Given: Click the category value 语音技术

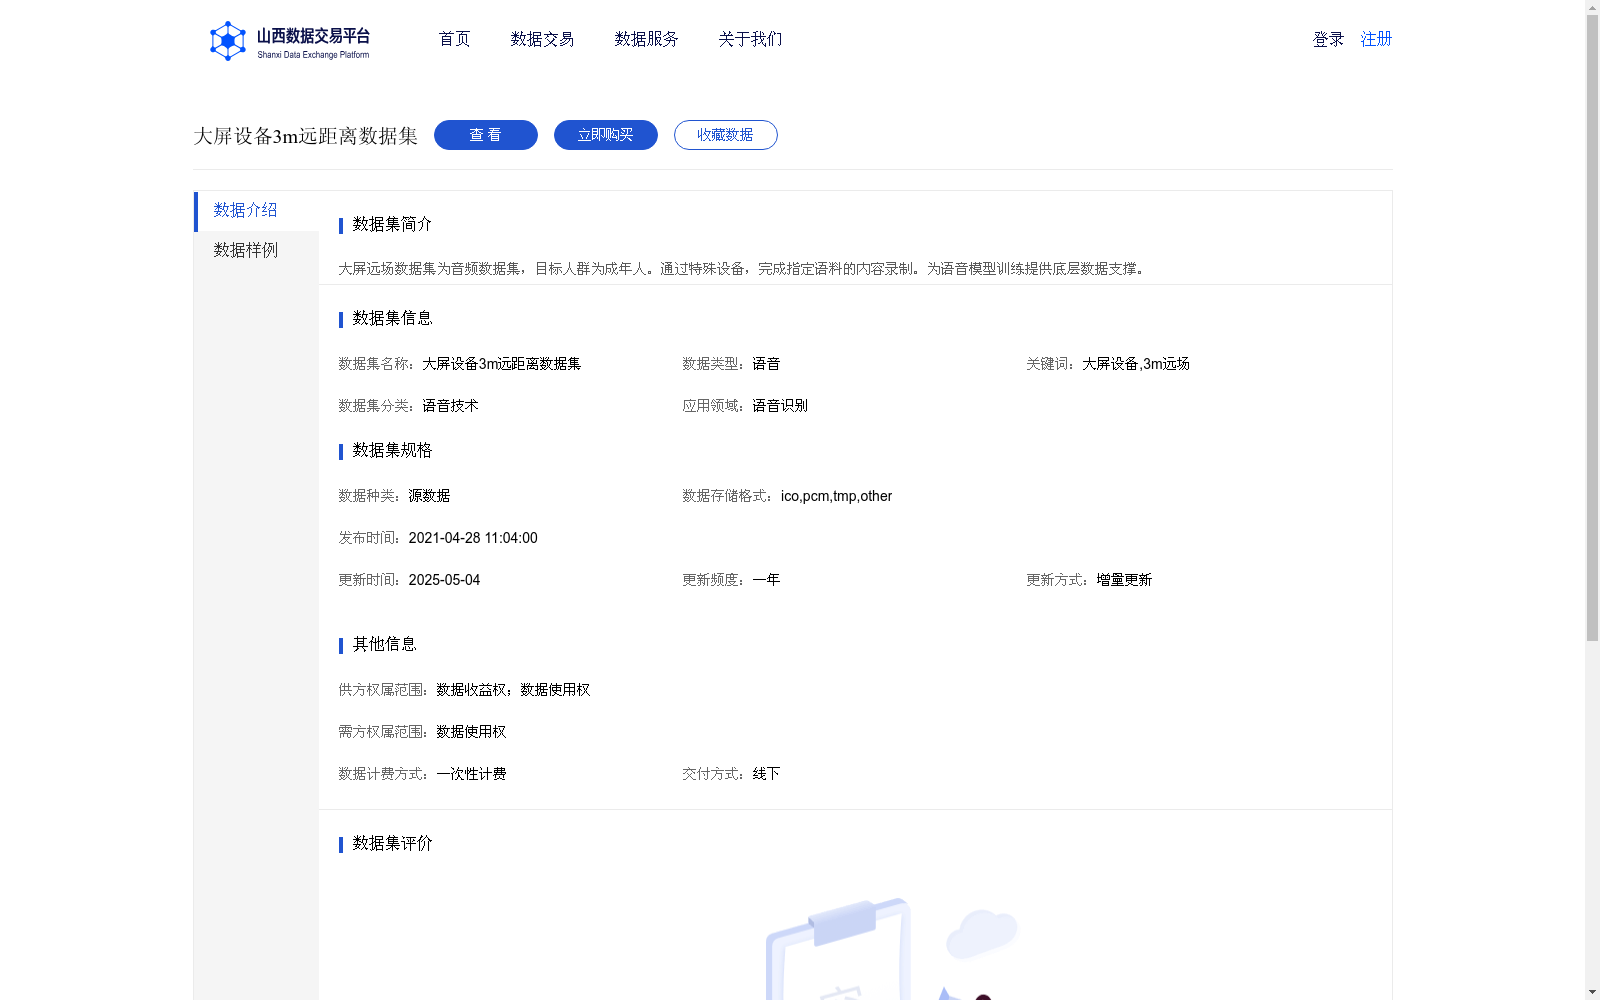Looking at the screenshot, I should (x=450, y=406).
